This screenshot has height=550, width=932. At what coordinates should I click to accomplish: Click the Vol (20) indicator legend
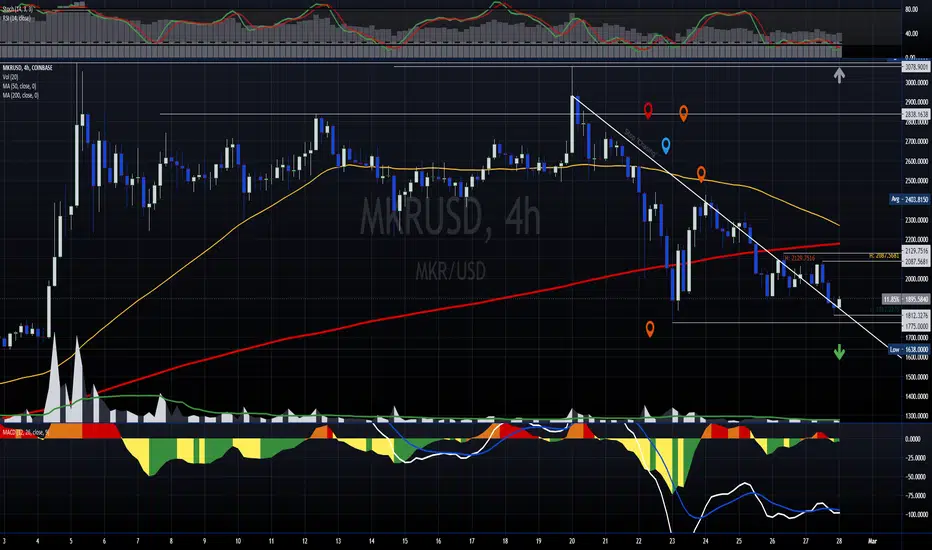pyautogui.click(x=10, y=77)
